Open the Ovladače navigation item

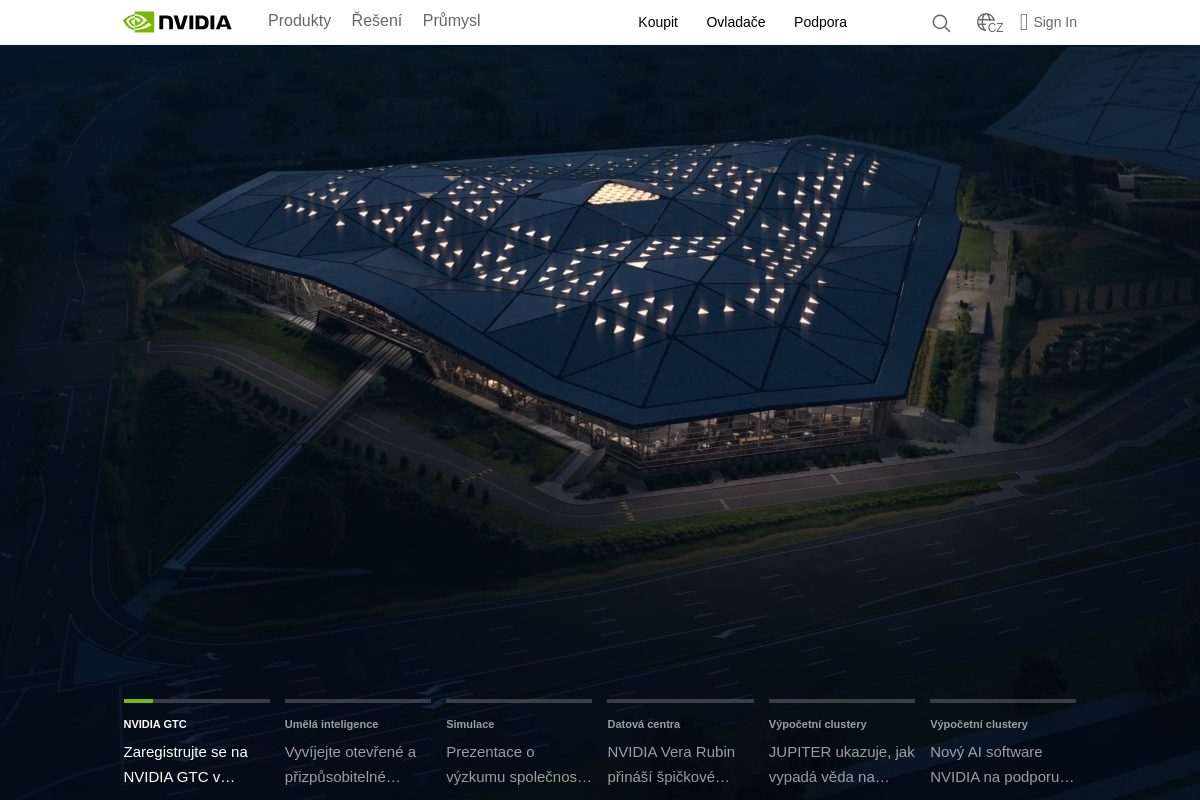tap(736, 22)
